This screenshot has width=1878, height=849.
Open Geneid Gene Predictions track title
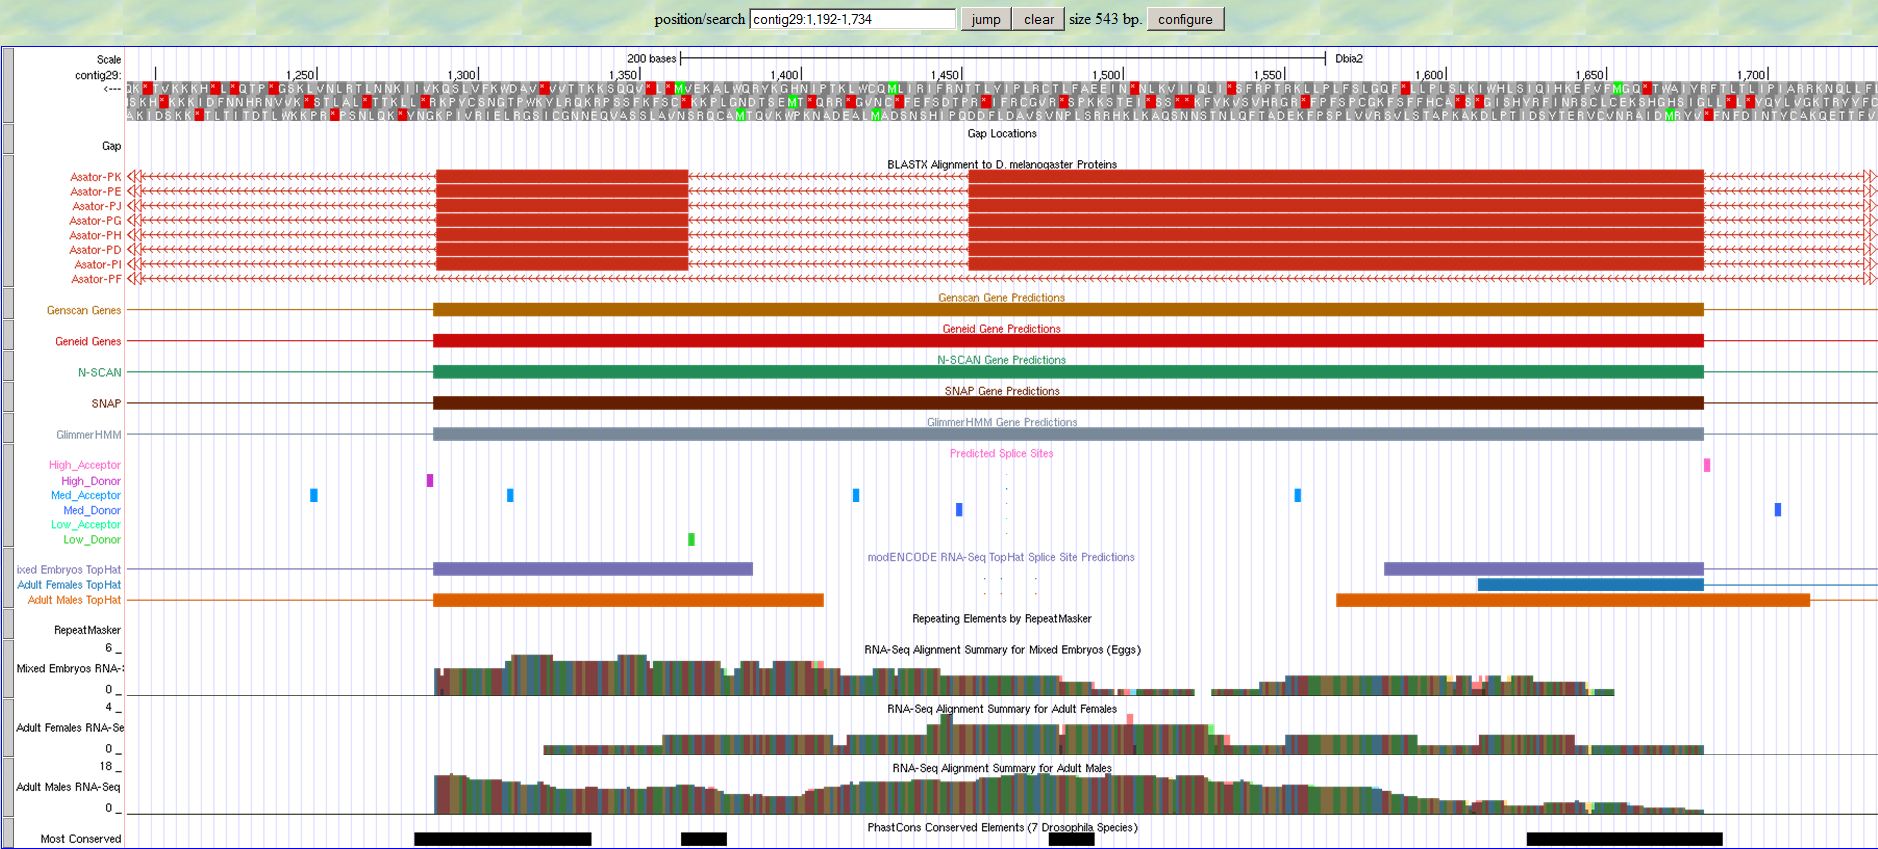pyautogui.click(x=1002, y=329)
